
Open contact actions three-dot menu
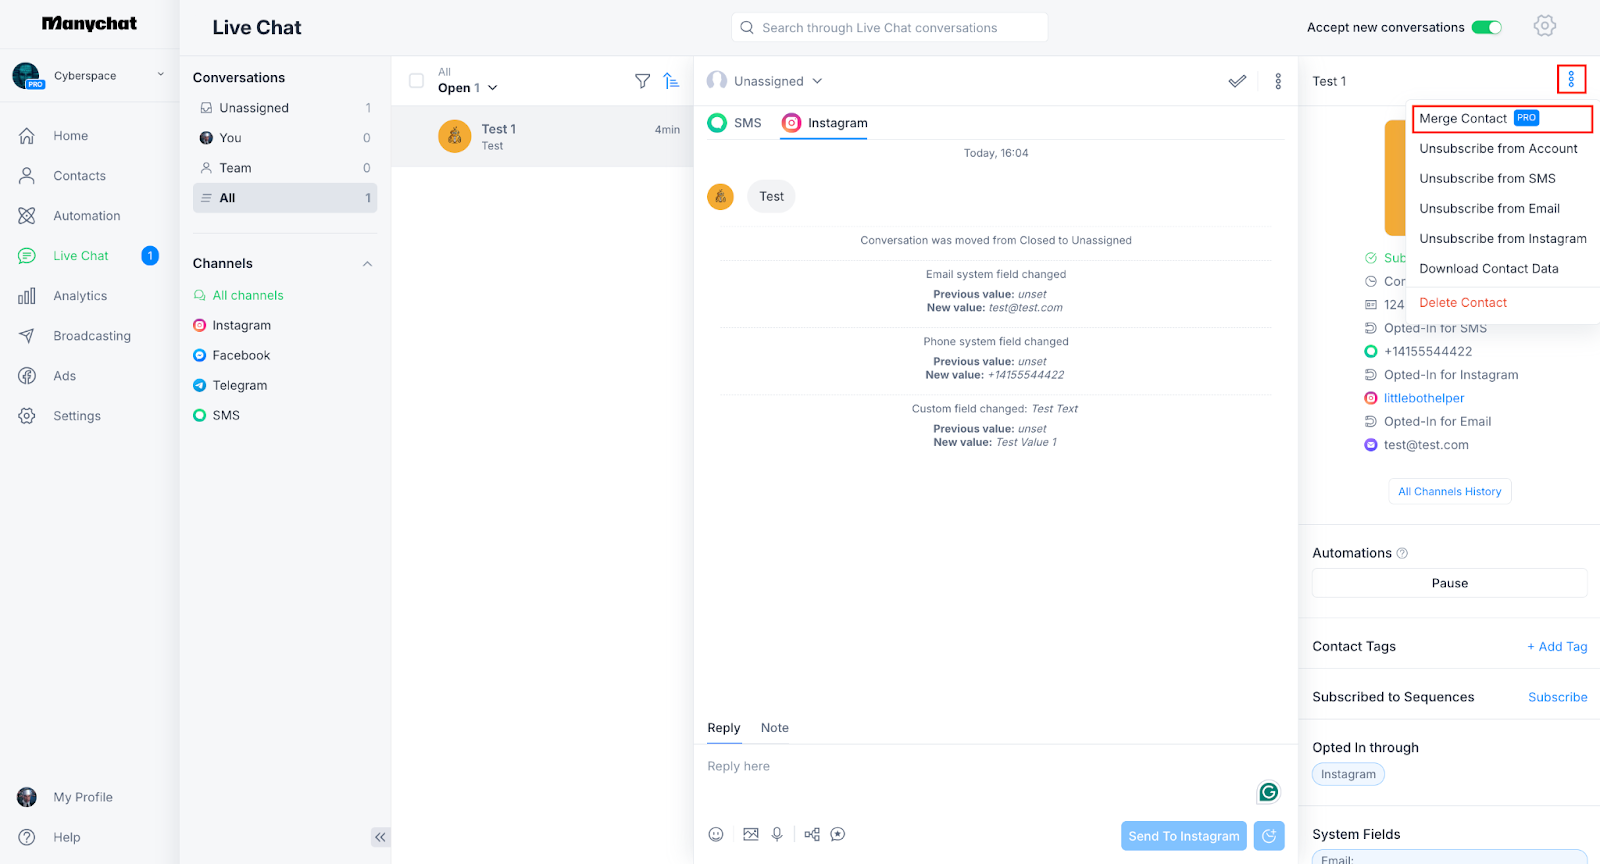pyautogui.click(x=1571, y=79)
